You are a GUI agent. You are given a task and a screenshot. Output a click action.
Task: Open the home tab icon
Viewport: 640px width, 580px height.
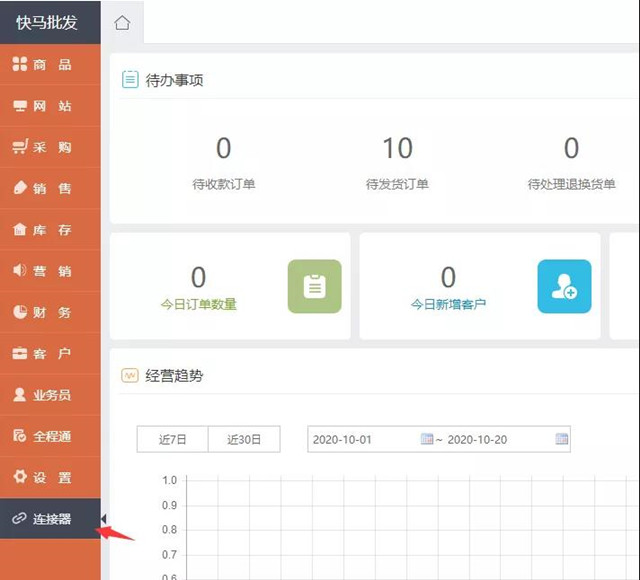click(122, 22)
